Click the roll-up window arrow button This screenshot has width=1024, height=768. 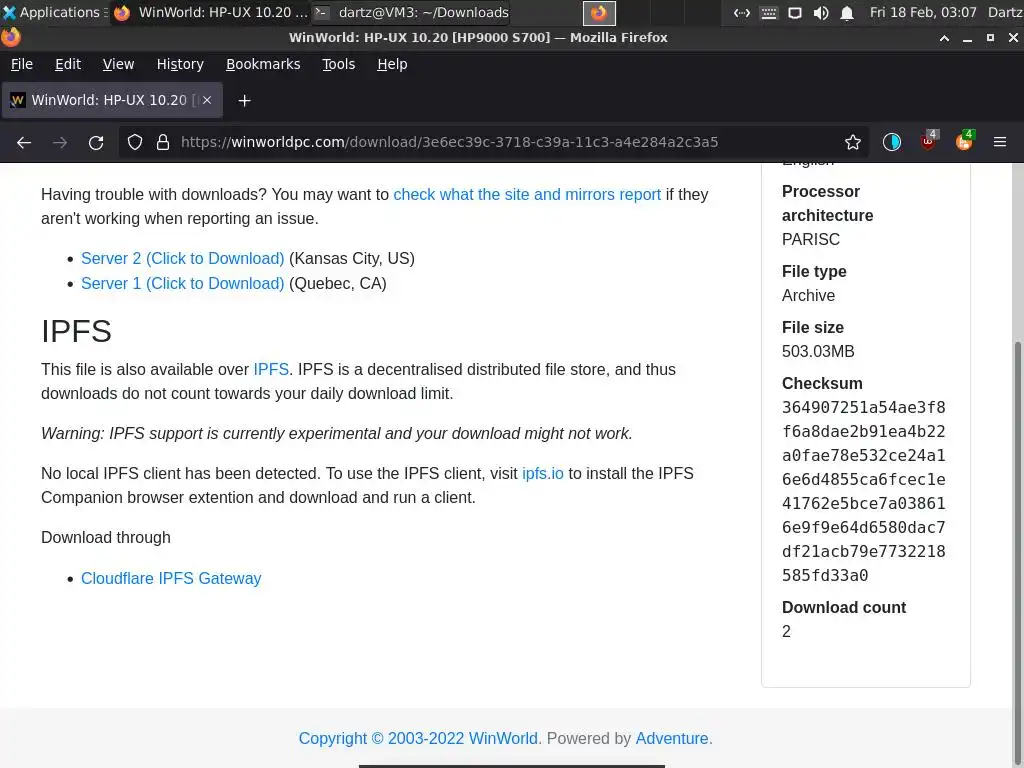[x=944, y=38]
